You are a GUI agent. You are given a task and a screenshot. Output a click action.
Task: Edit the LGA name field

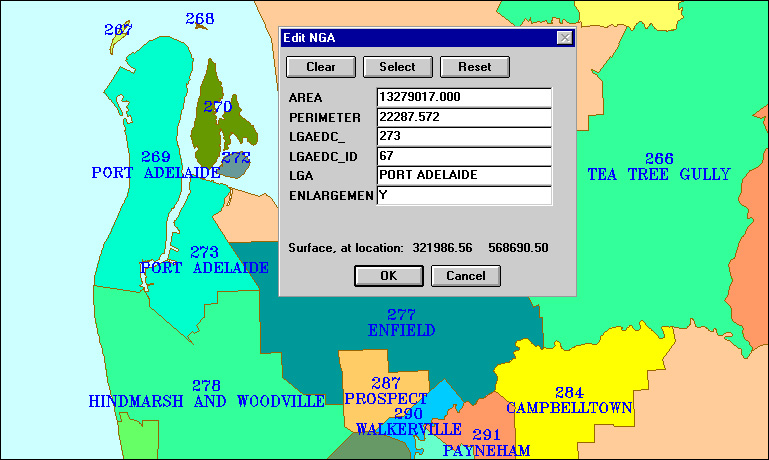click(x=463, y=175)
